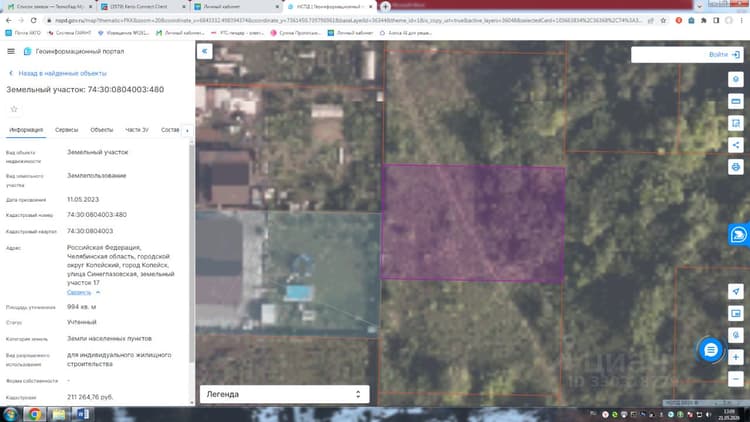Image resolution: width=750 pixels, height=422 pixels.
Task: Click cadastral cost 211 264,76 руб.
Action: tap(90, 397)
